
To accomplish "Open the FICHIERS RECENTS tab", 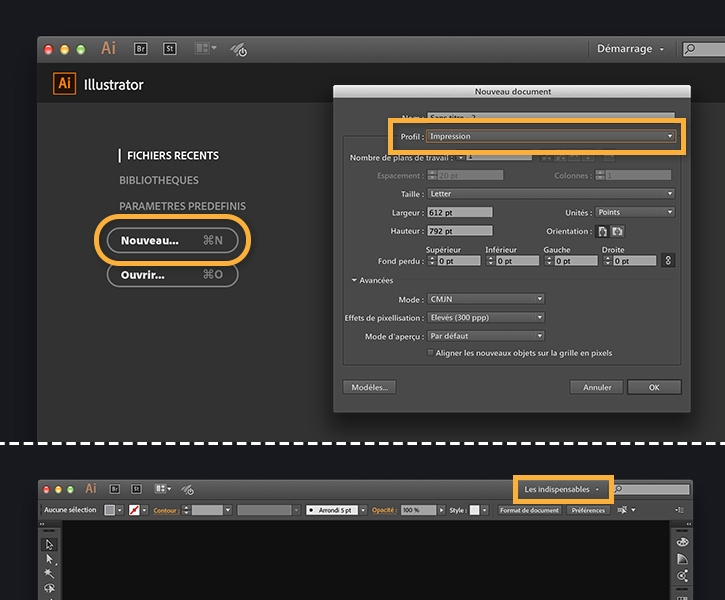I will 173,156.
